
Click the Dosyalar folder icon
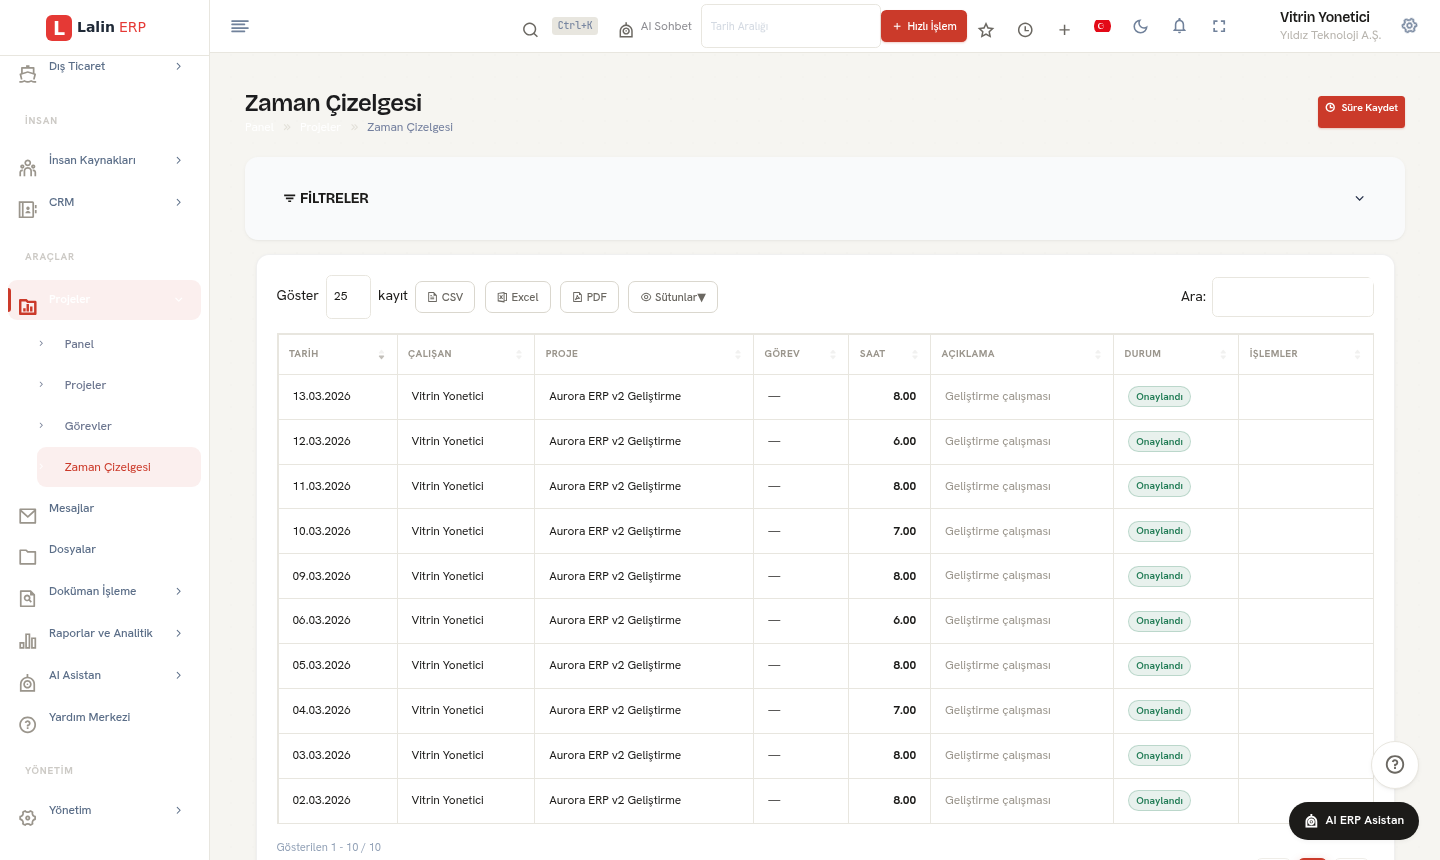28,557
